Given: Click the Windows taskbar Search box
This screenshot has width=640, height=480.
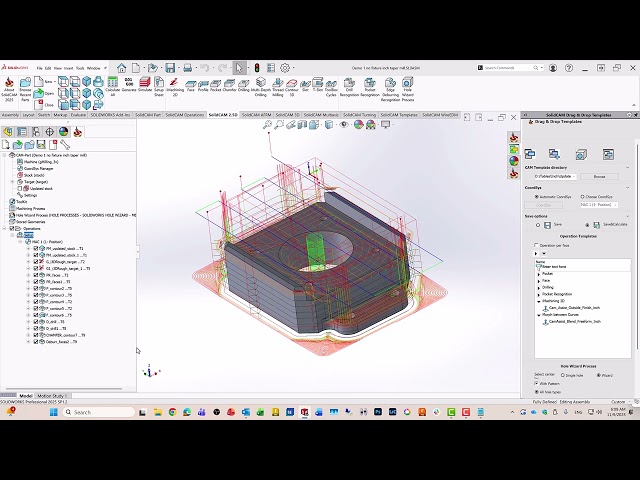Looking at the screenshot, I should point(99,412).
